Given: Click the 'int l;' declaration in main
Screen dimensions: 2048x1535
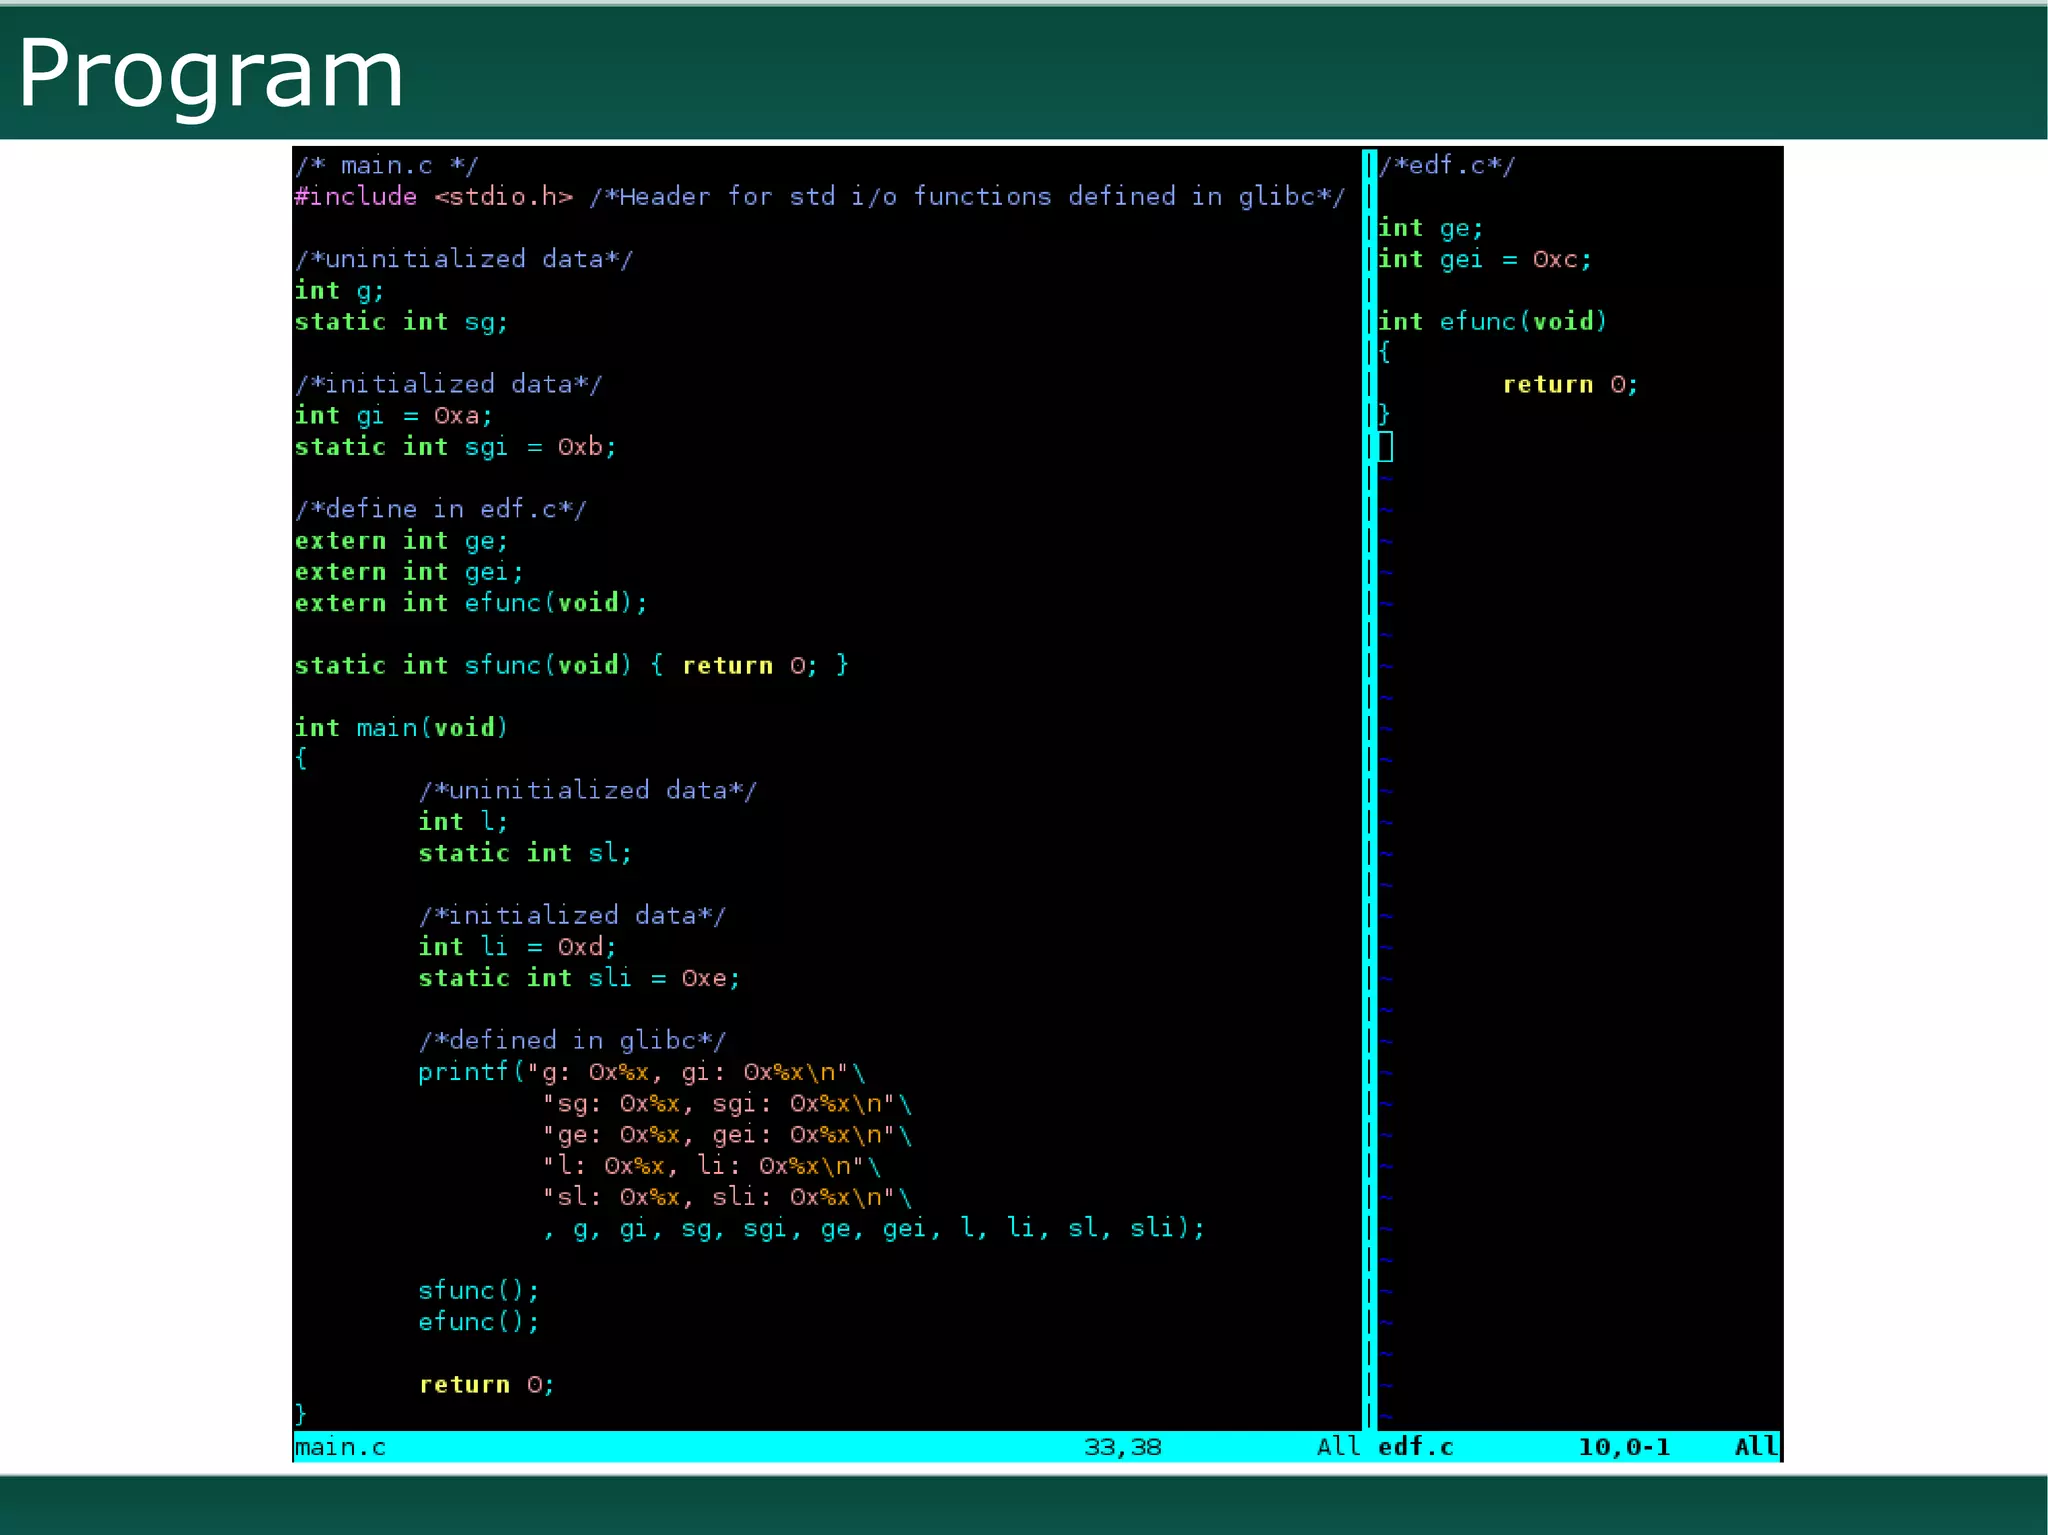Looking at the screenshot, I should tap(463, 821).
